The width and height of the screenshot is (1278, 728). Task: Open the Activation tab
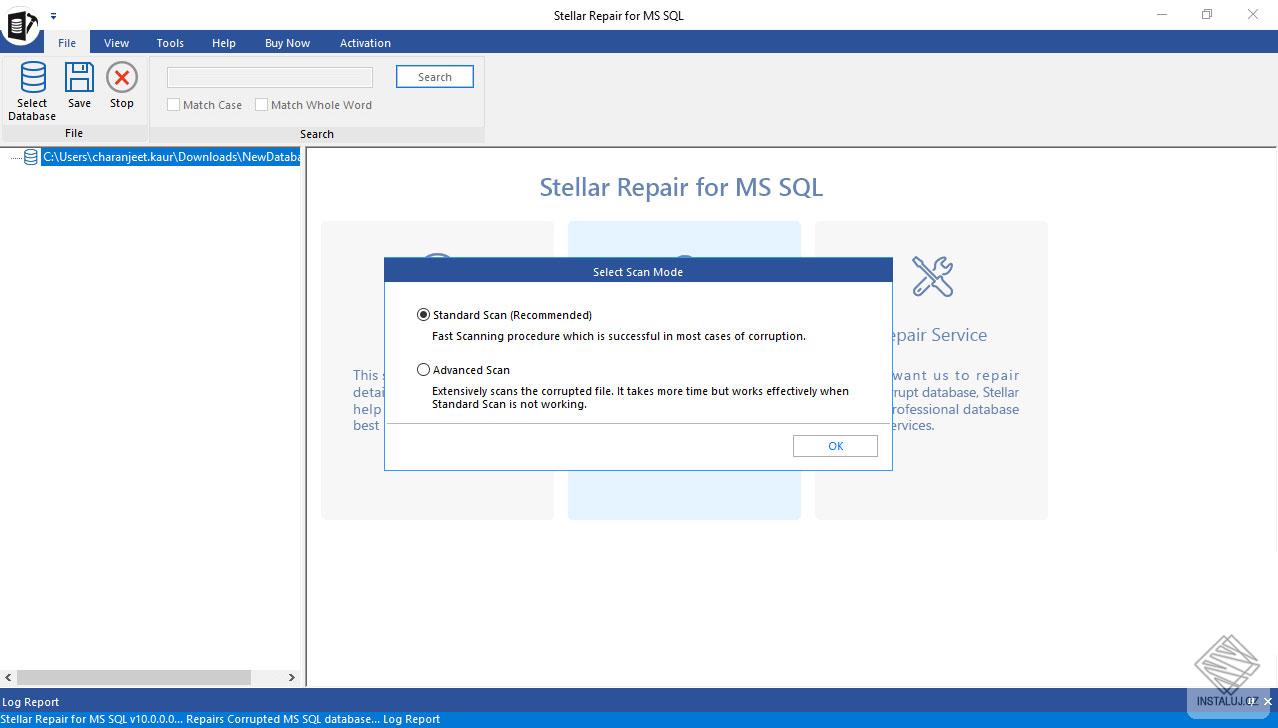pos(365,43)
